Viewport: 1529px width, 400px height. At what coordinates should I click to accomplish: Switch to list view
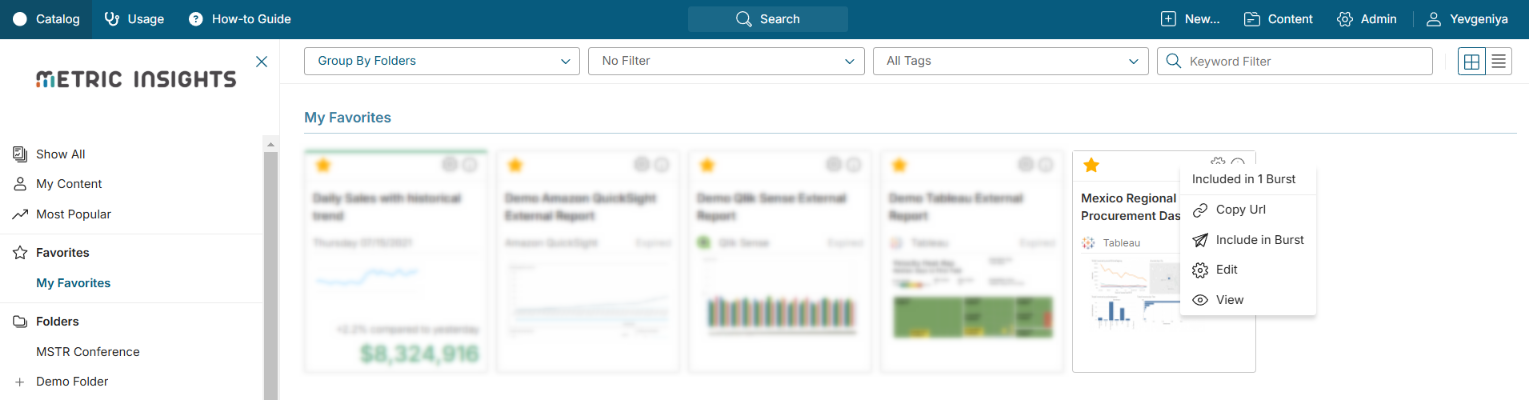click(x=1499, y=62)
